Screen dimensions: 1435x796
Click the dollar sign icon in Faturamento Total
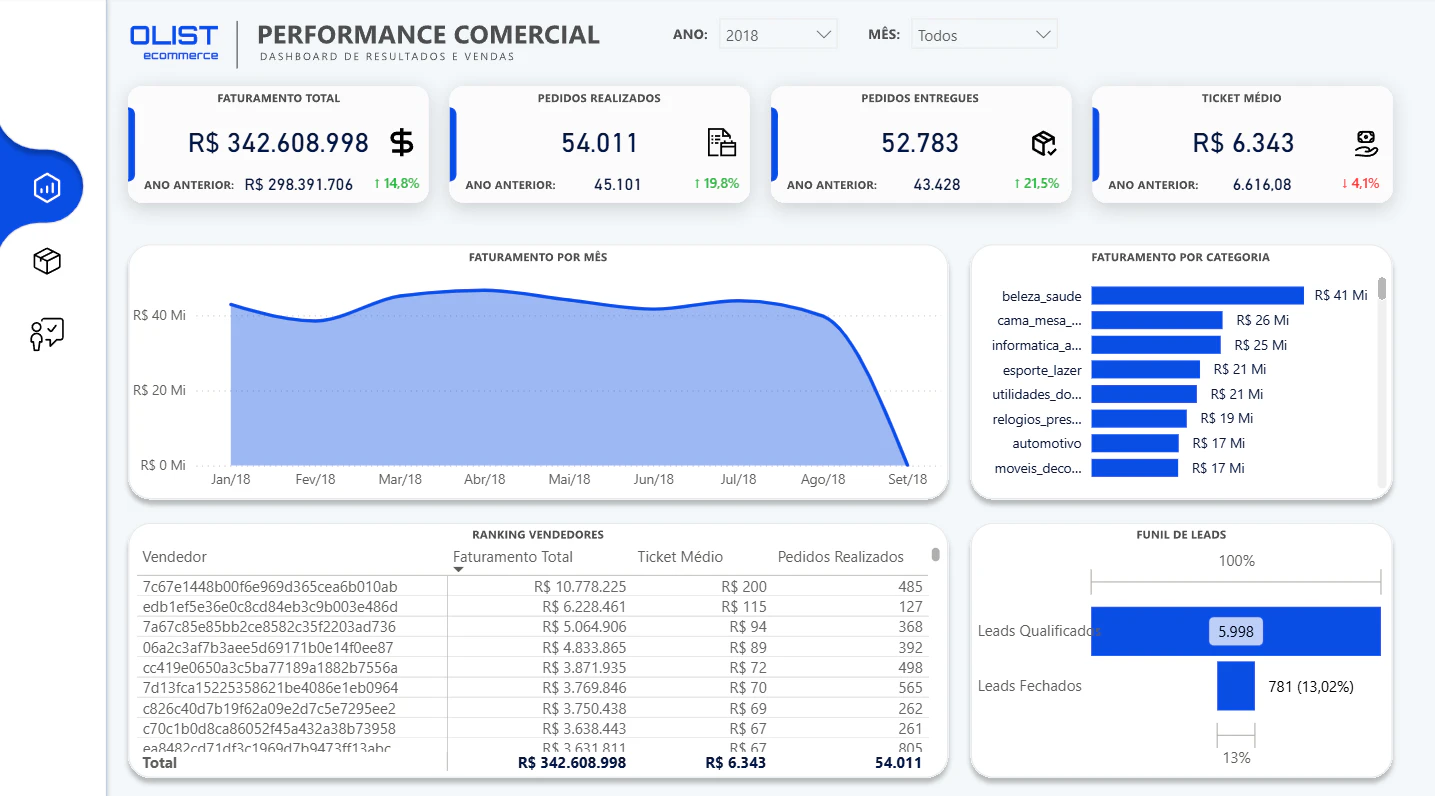401,143
